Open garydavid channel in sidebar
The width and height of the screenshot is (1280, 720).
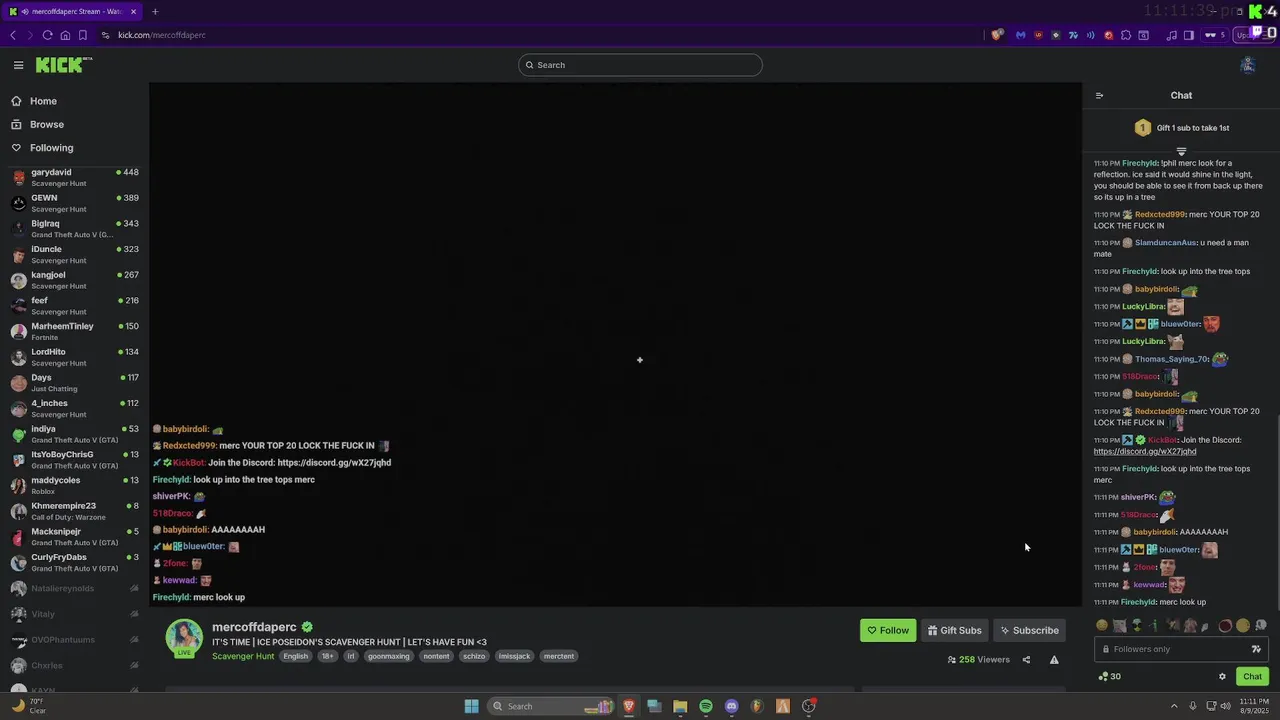coord(75,177)
